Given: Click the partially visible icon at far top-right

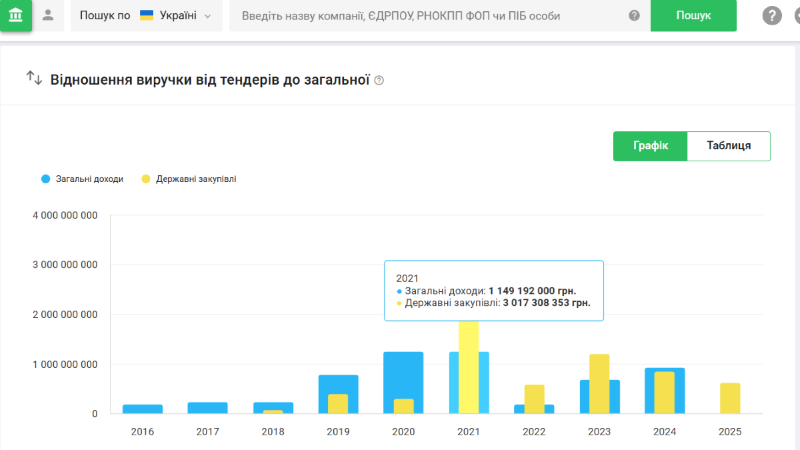Looking at the screenshot, I should pyautogui.click(x=796, y=16).
